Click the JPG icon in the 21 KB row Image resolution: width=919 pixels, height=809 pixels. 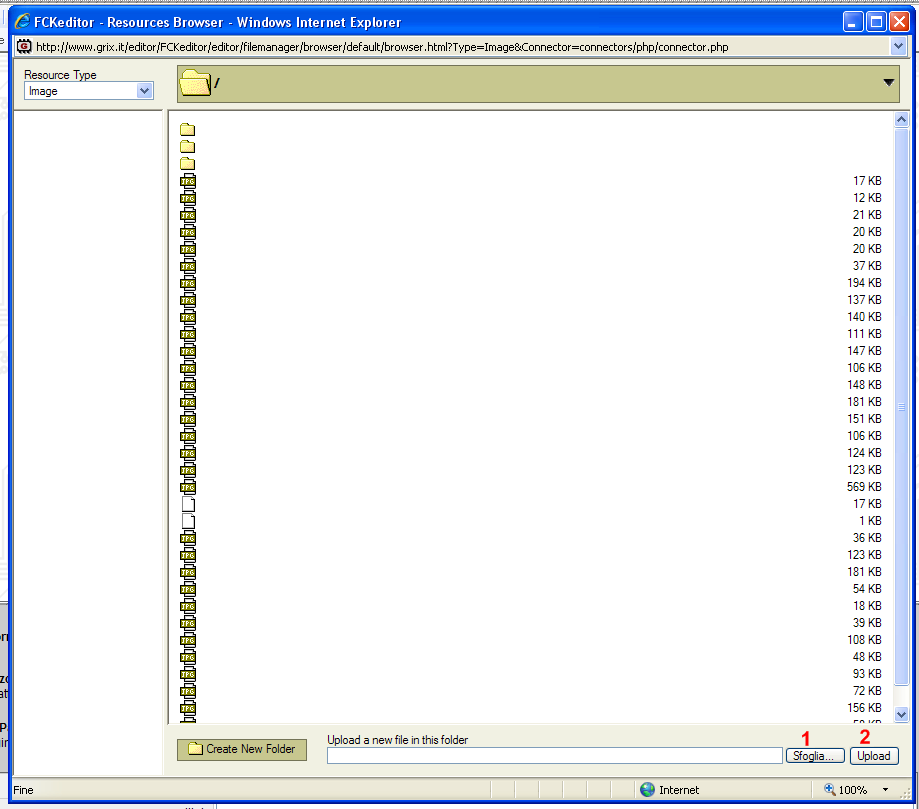coord(188,215)
